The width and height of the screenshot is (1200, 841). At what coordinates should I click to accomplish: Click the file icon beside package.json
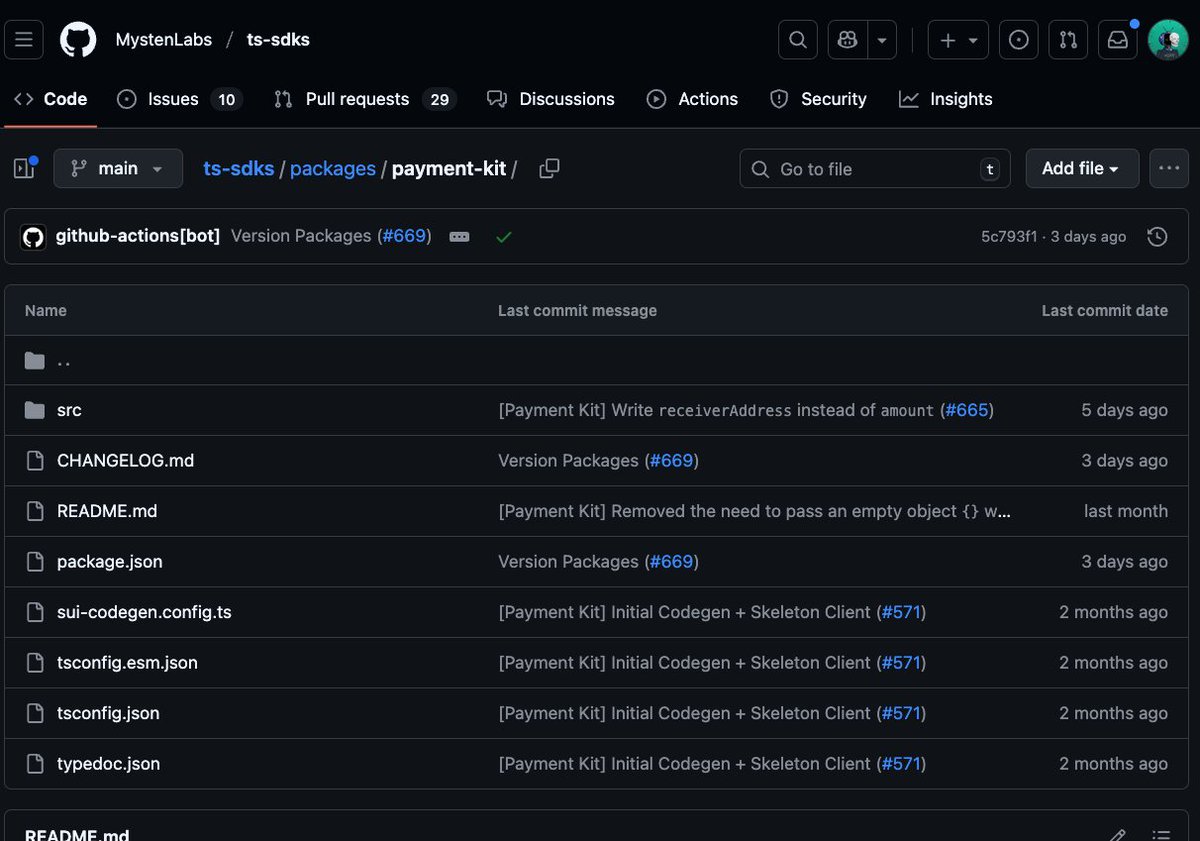point(35,562)
